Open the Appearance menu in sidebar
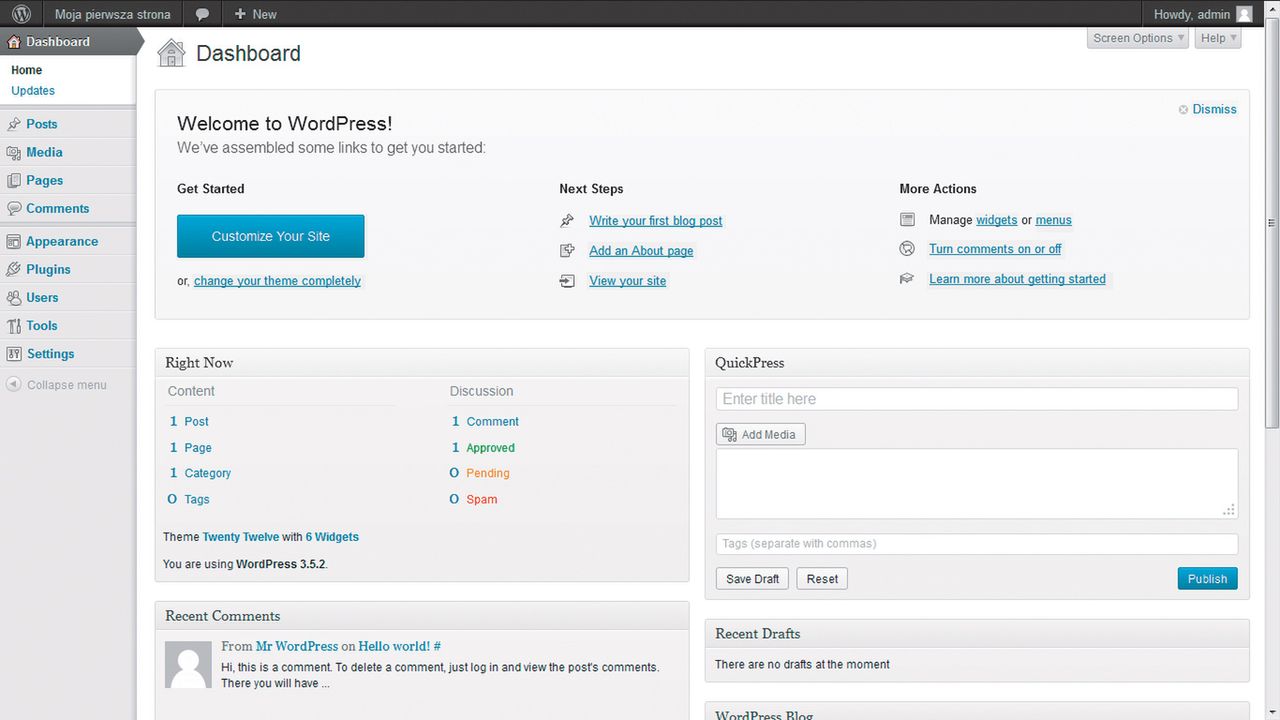 (x=68, y=241)
